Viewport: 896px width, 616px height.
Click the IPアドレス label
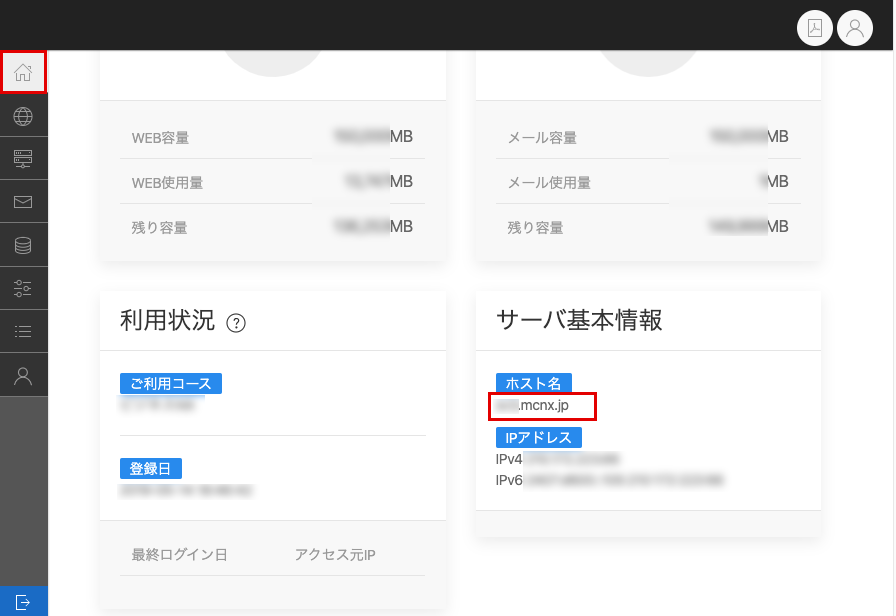pyautogui.click(x=539, y=438)
